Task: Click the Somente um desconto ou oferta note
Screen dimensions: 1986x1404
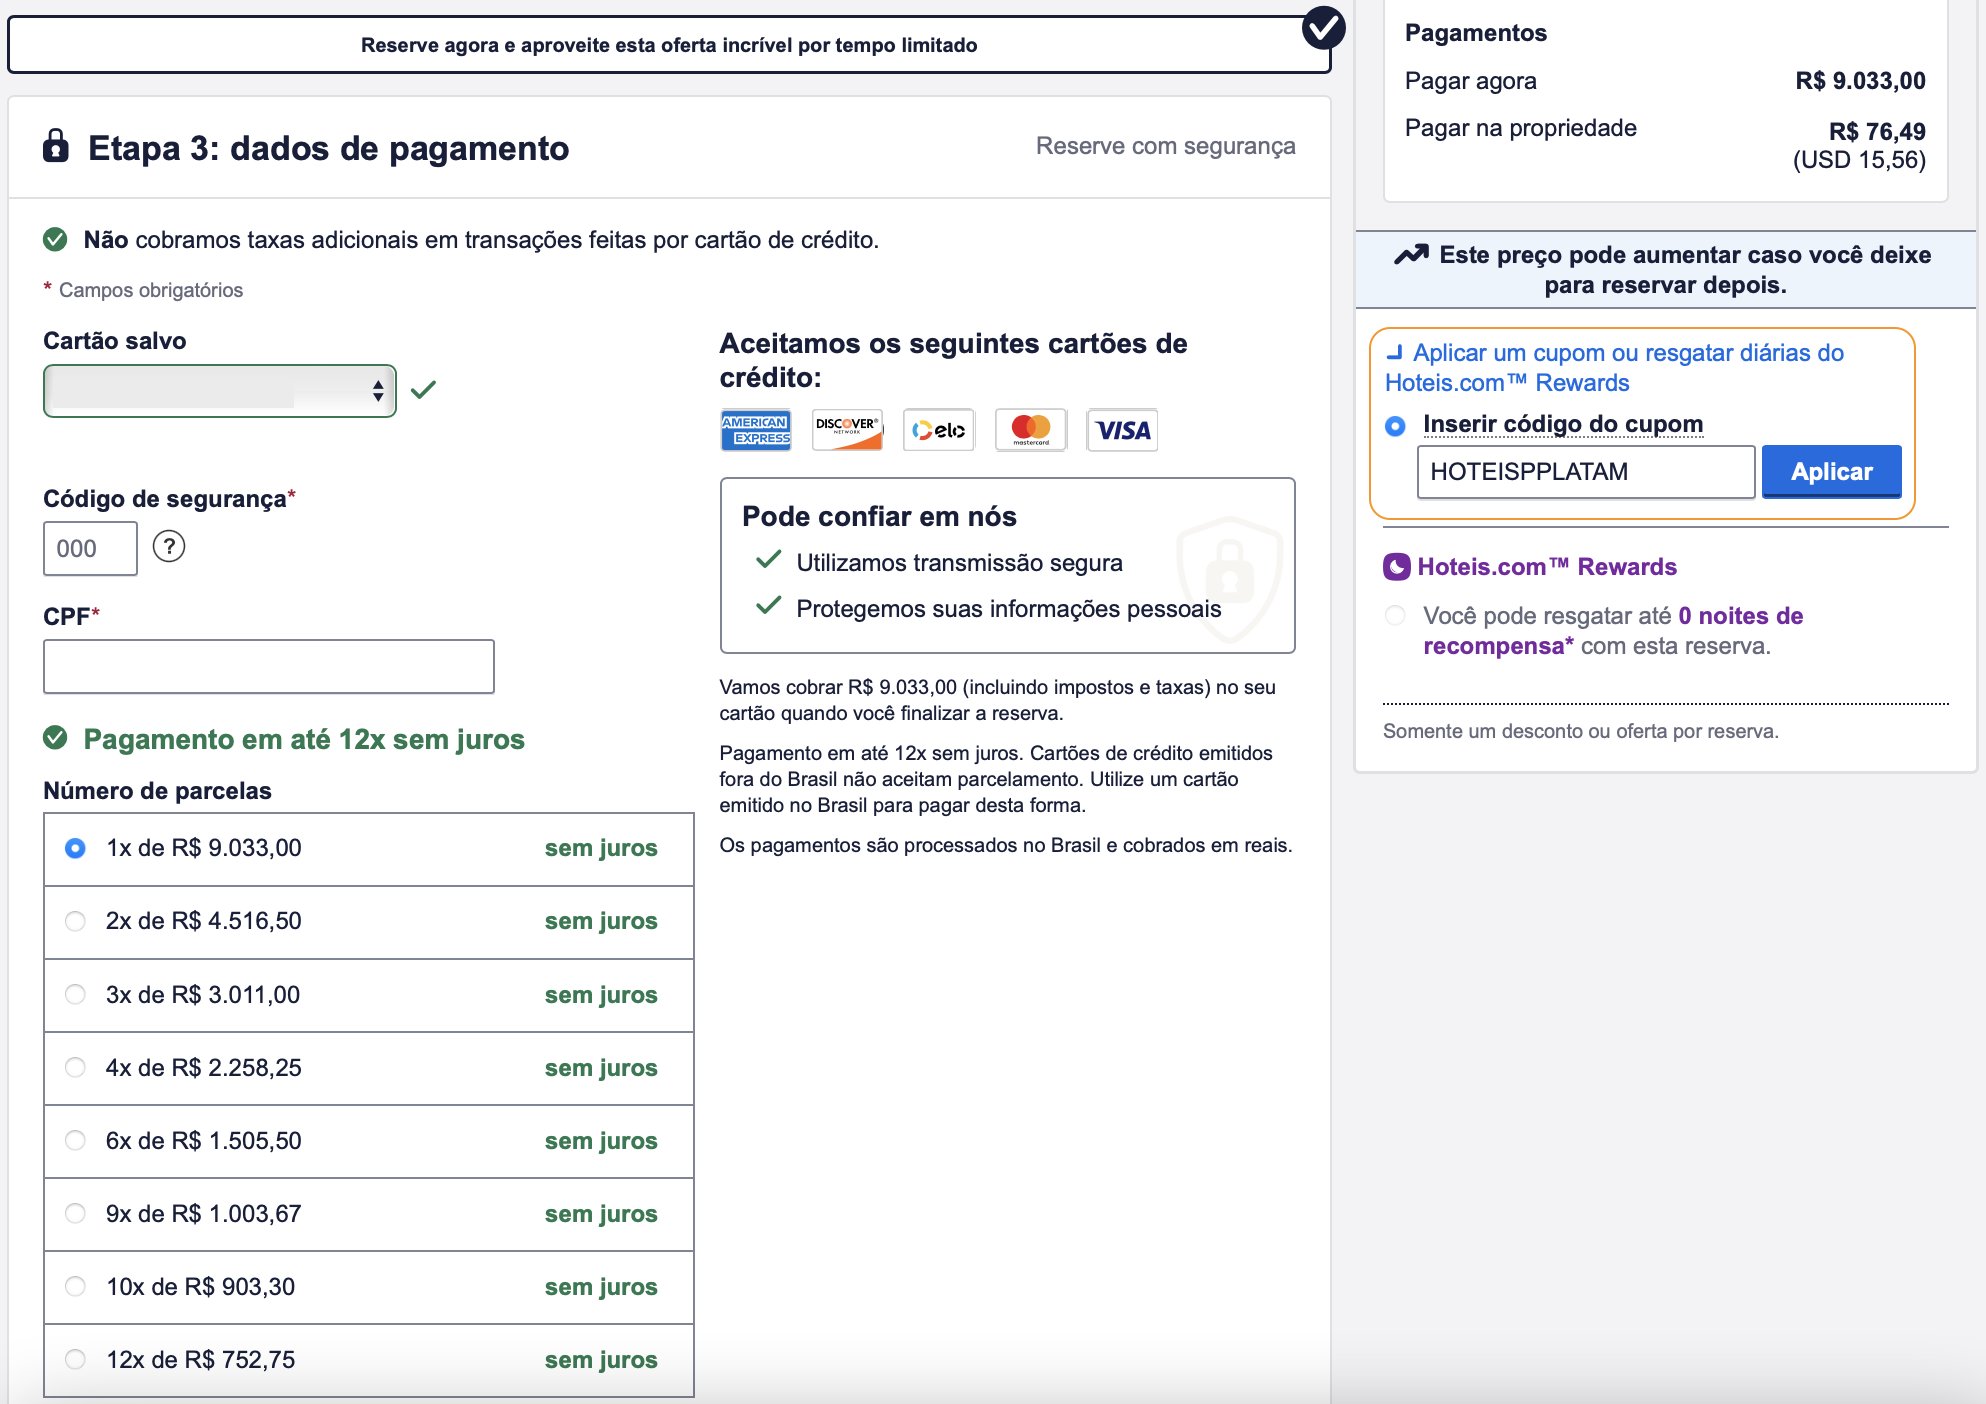Action: click(1580, 731)
